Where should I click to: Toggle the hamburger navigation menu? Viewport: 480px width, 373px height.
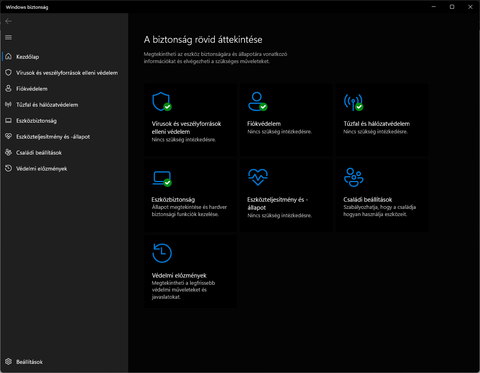(x=9, y=38)
